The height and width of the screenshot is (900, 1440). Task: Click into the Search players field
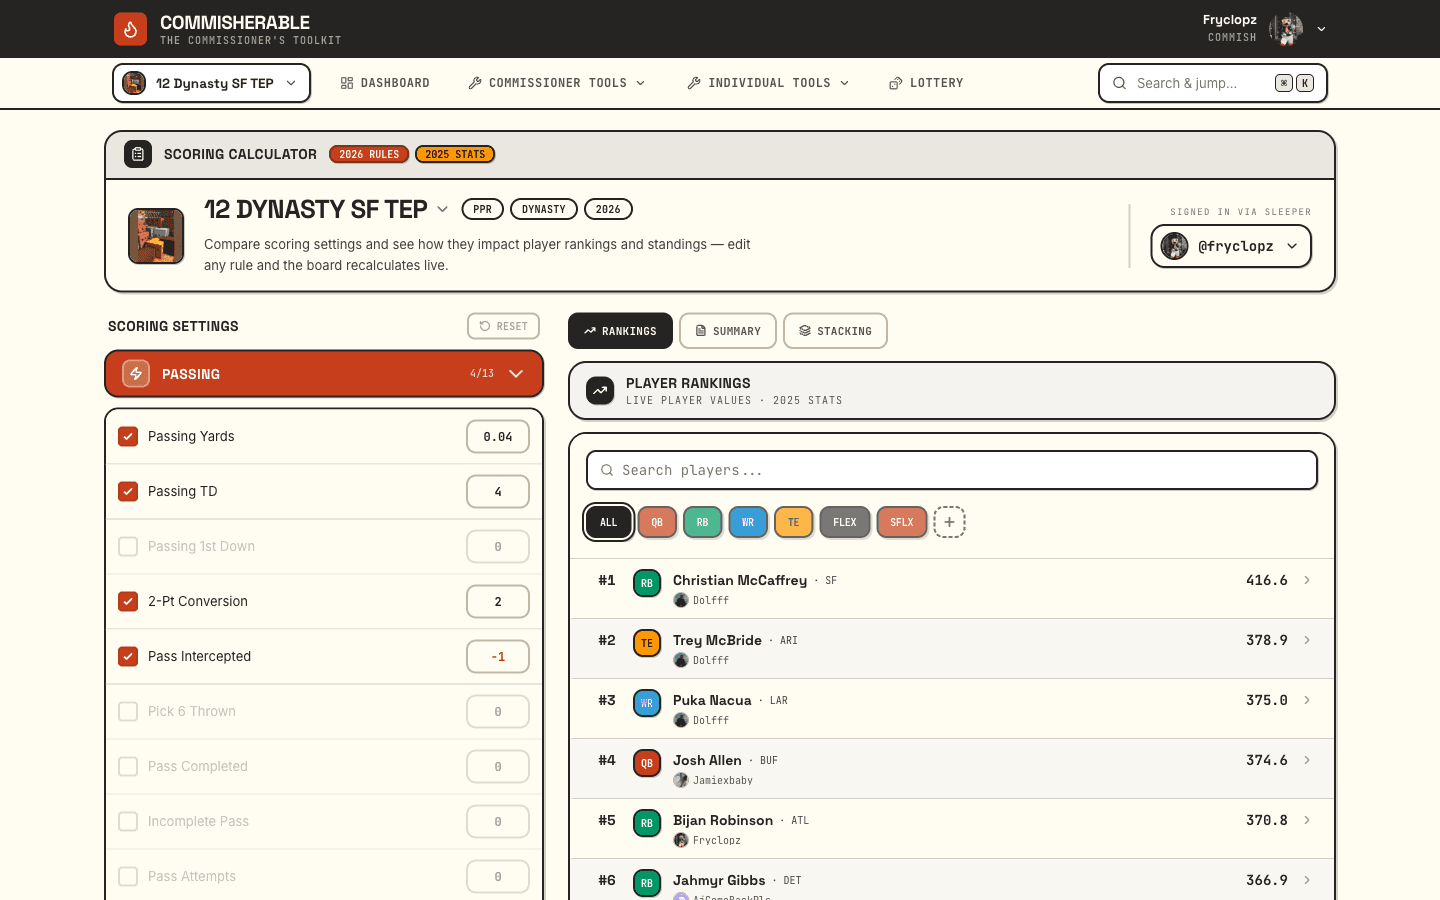point(952,470)
